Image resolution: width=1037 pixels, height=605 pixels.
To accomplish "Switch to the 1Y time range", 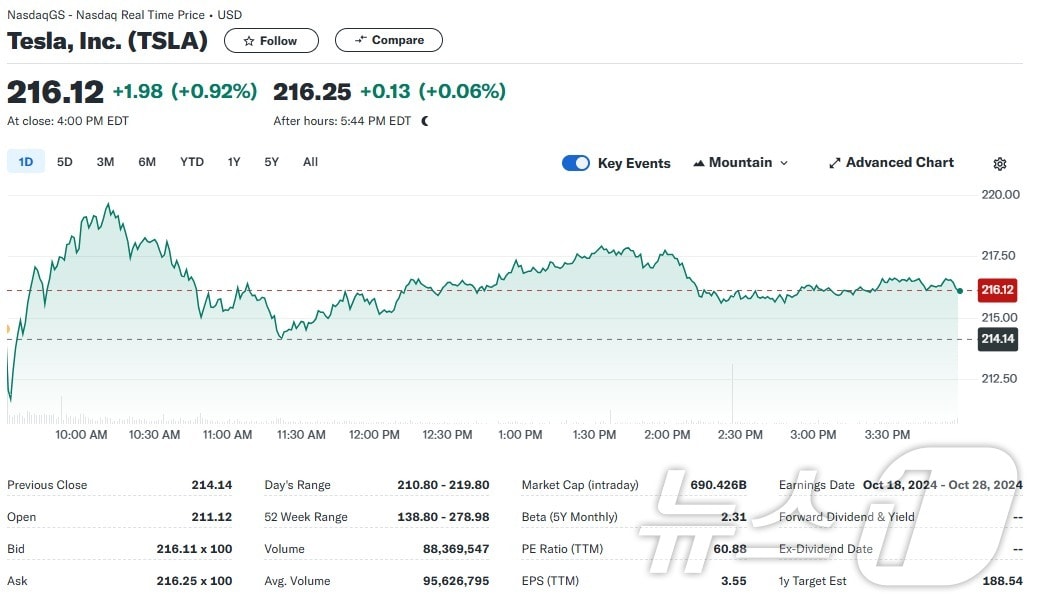I will coord(233,161).
